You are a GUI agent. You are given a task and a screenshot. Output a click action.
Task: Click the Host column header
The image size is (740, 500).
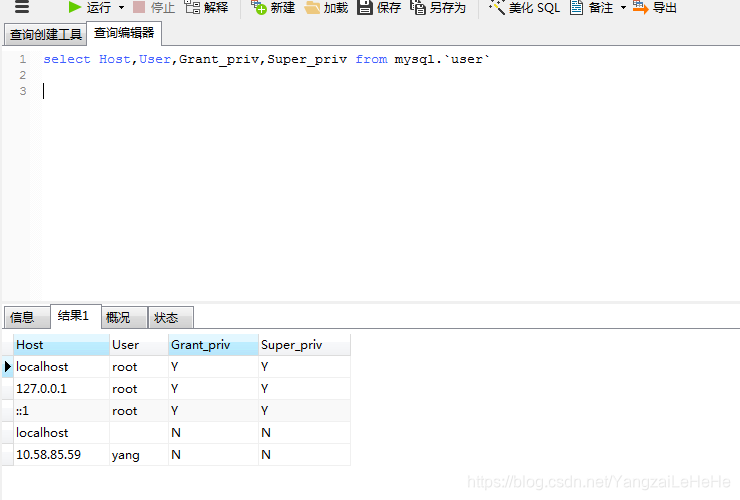(x=61, y=345)
